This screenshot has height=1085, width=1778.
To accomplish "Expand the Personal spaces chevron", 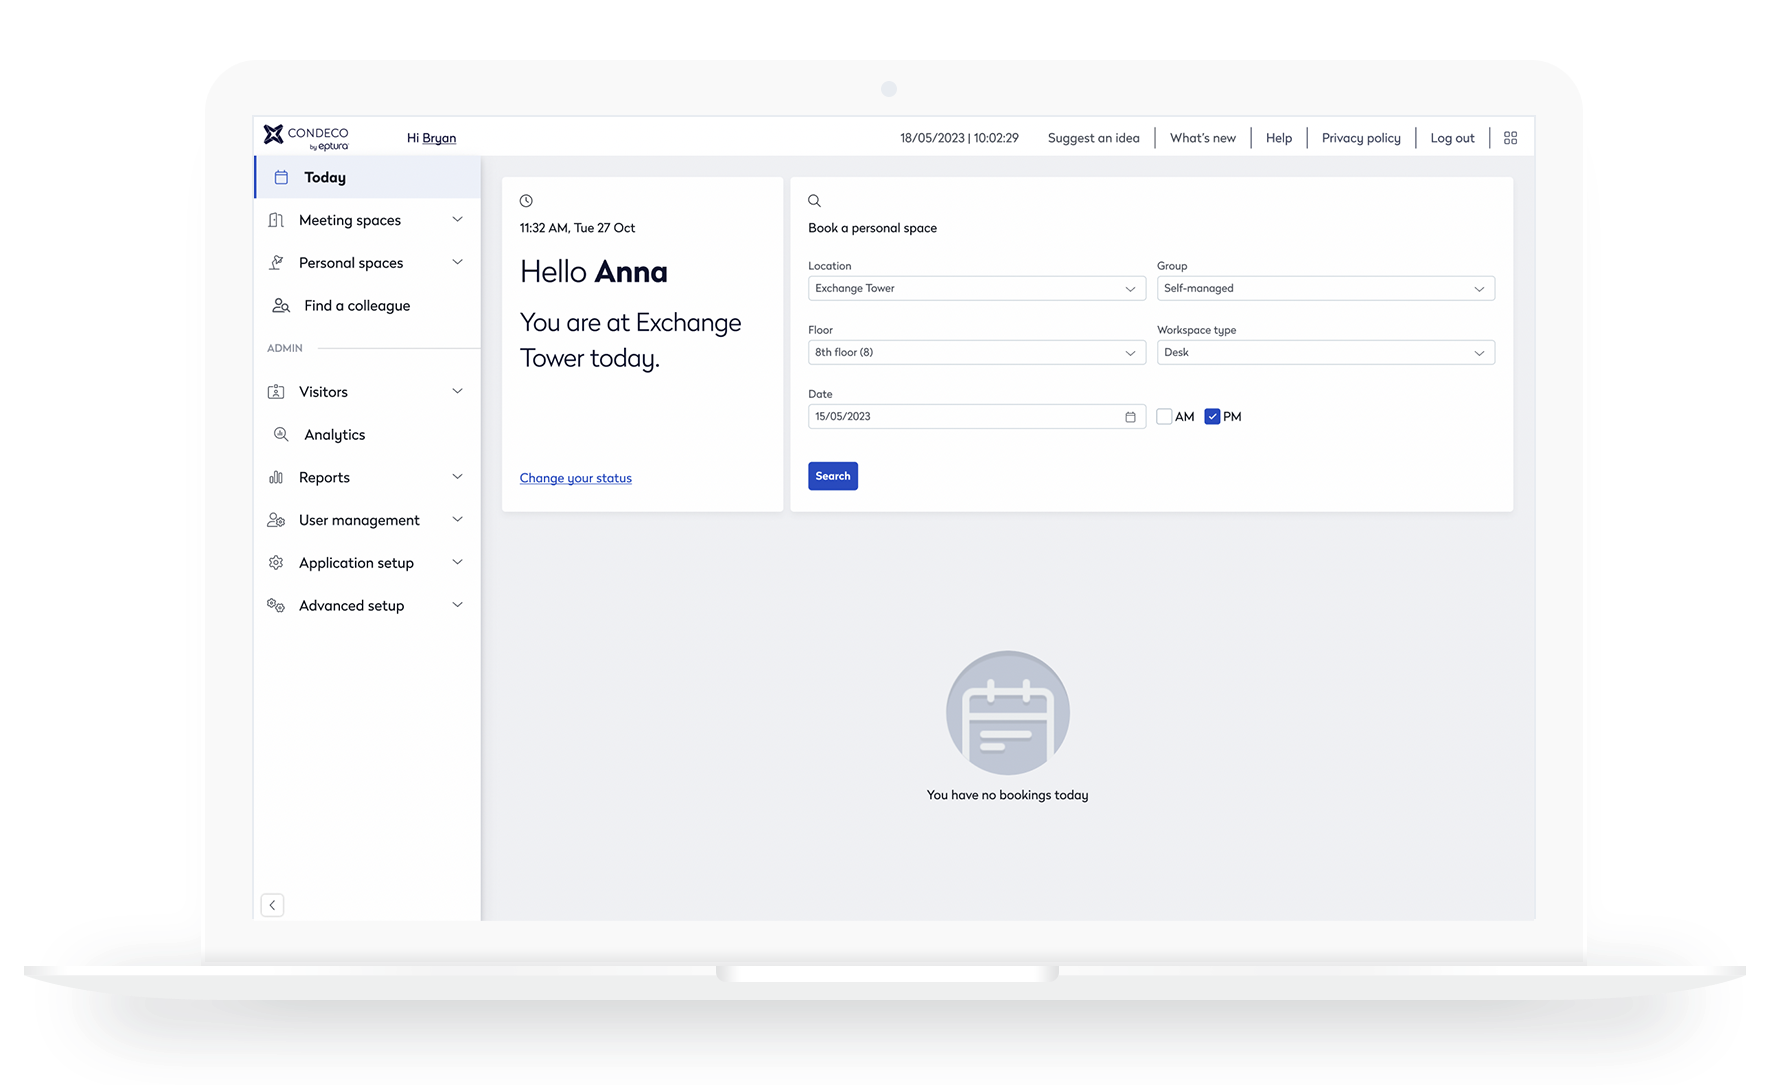I will click(x=457, y=263).
